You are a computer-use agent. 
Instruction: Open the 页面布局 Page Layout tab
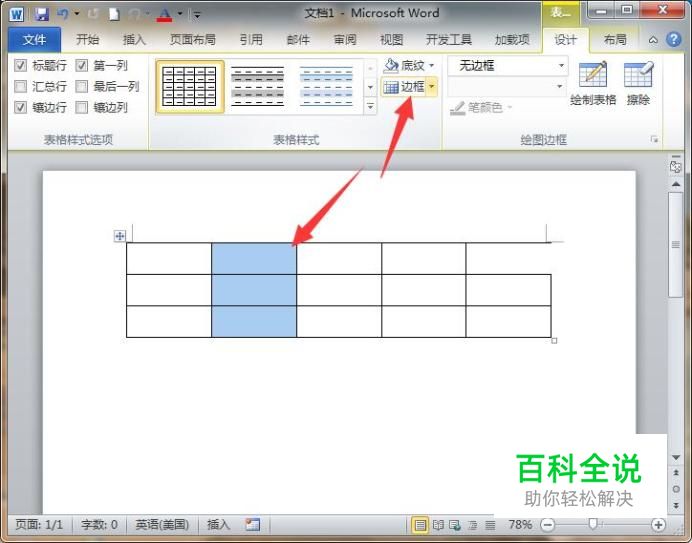(193, 40)
